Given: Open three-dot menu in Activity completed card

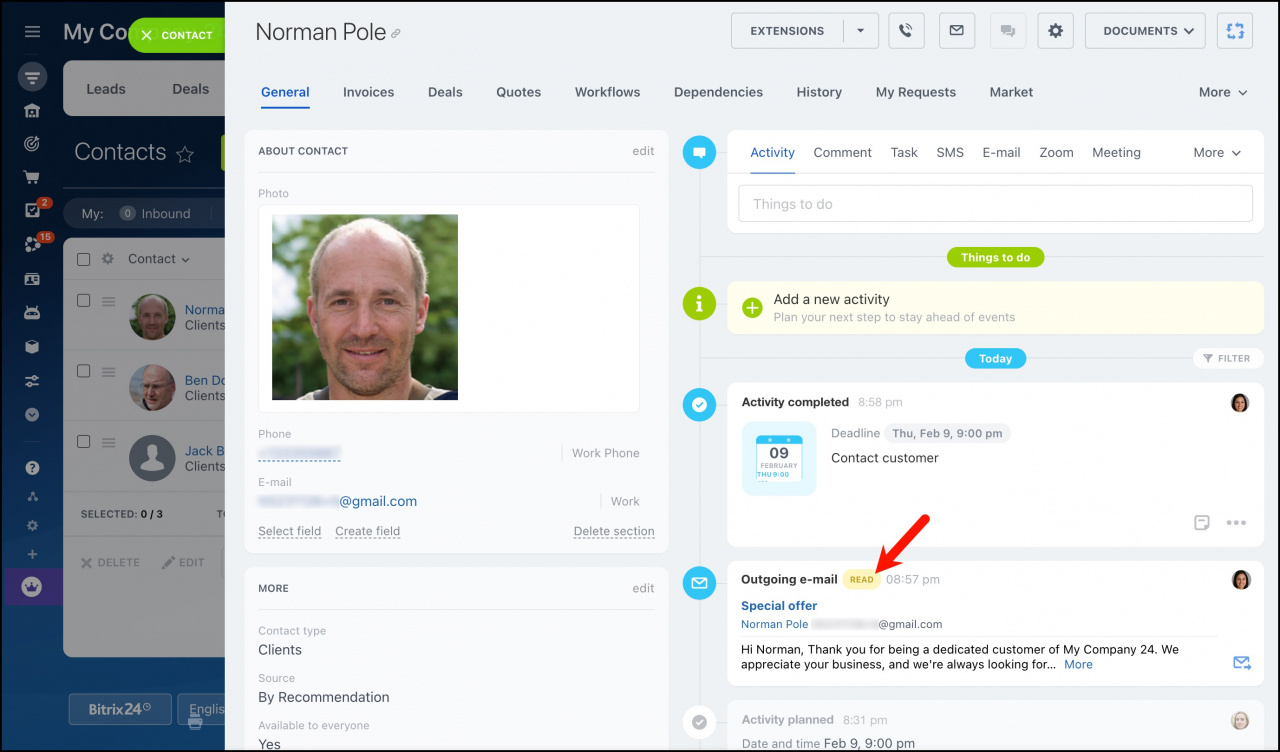Looking at the screenshot, I should 1236,522.
